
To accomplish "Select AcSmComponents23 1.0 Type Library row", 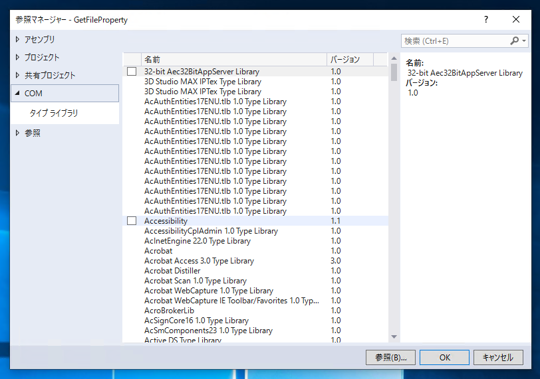I will [x=255, y=330].
